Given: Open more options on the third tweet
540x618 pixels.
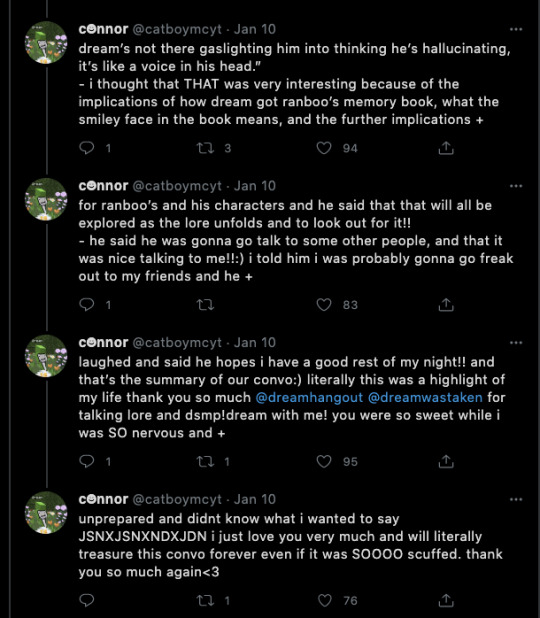Looking at the screenshot, I should 516,343.
